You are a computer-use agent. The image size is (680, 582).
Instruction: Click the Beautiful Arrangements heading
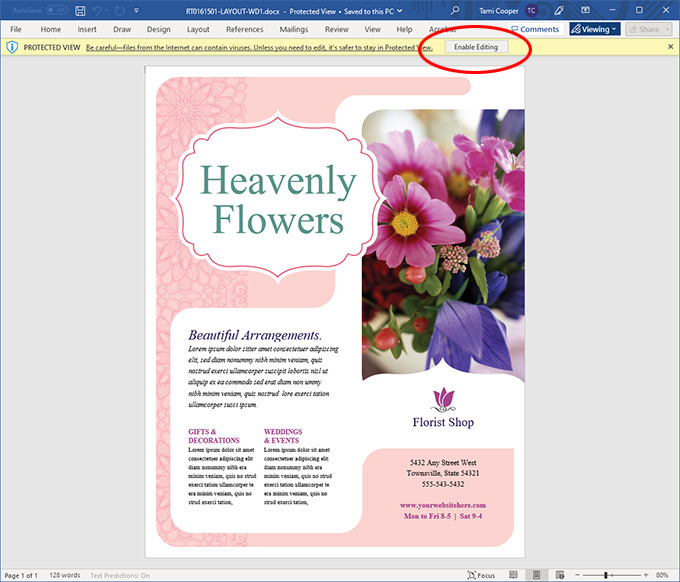[x=255, y=335]
